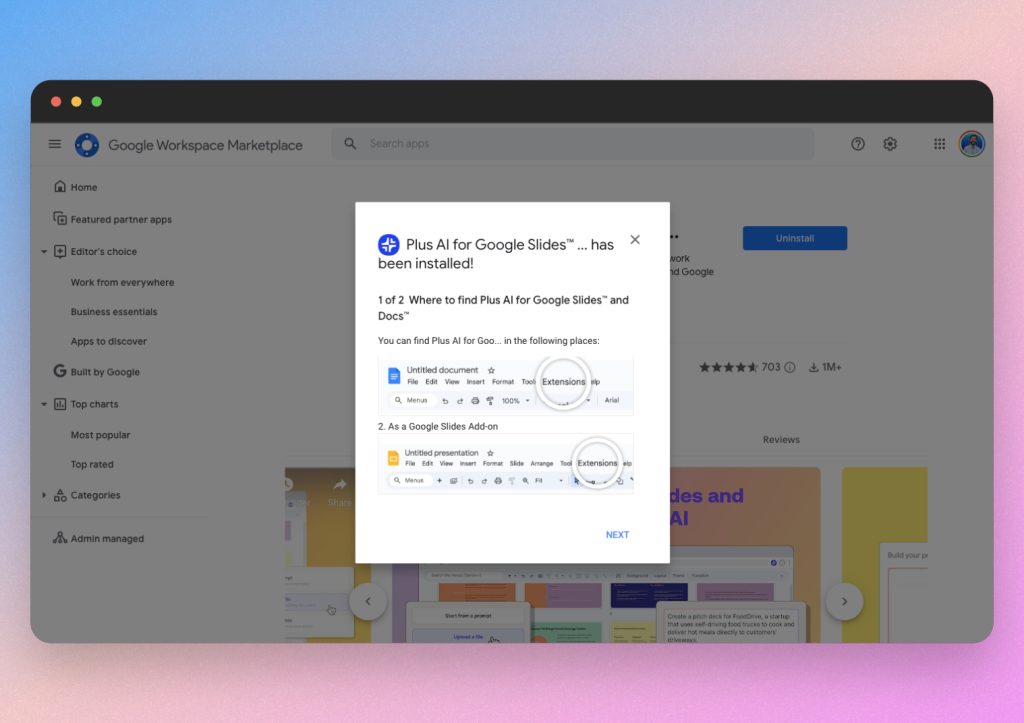Open the account profile avatar

point(972,144)
